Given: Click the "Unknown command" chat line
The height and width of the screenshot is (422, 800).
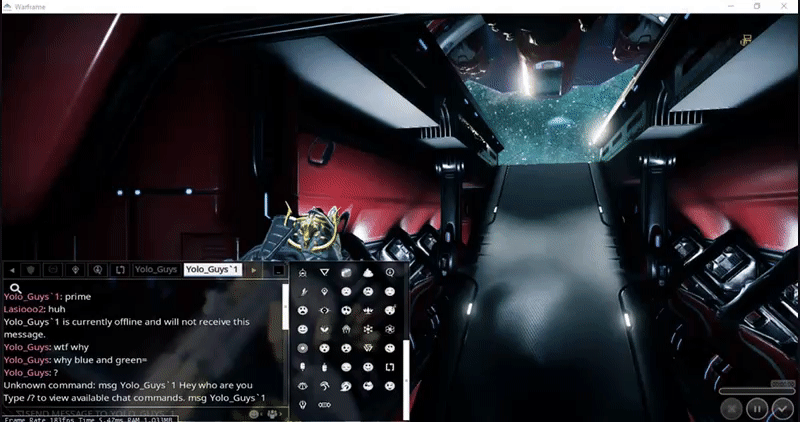Looking at the screenshot, I should point(128,385).
